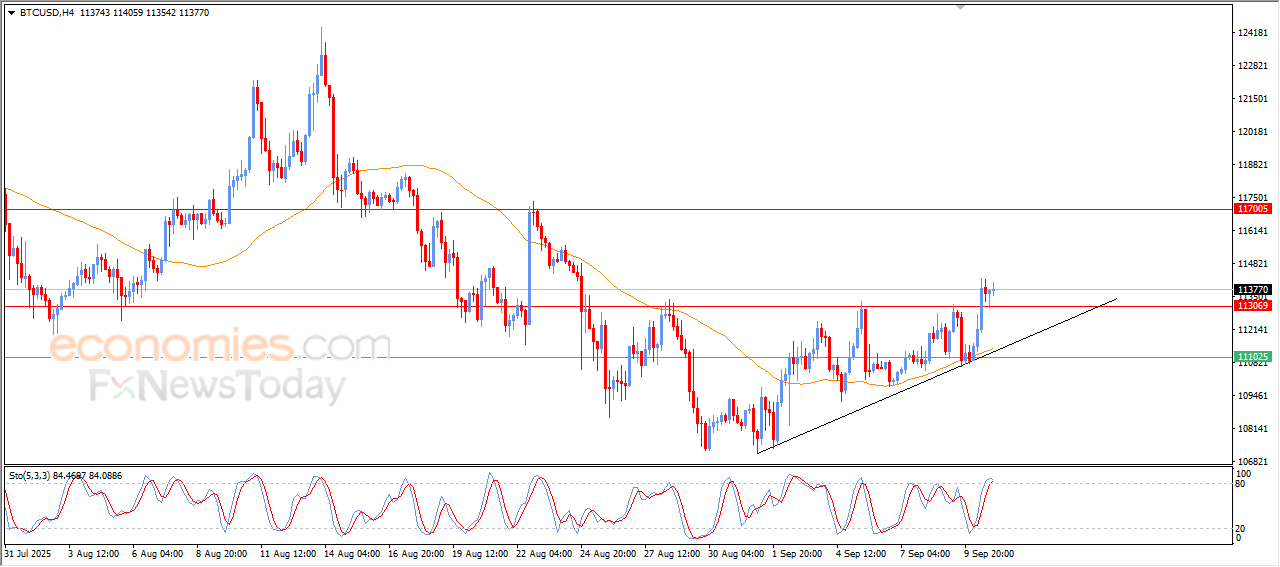Select the black 113770 current price tag
The height and width of the screenshot is (567, 1280).
[x=1253, y=289]
